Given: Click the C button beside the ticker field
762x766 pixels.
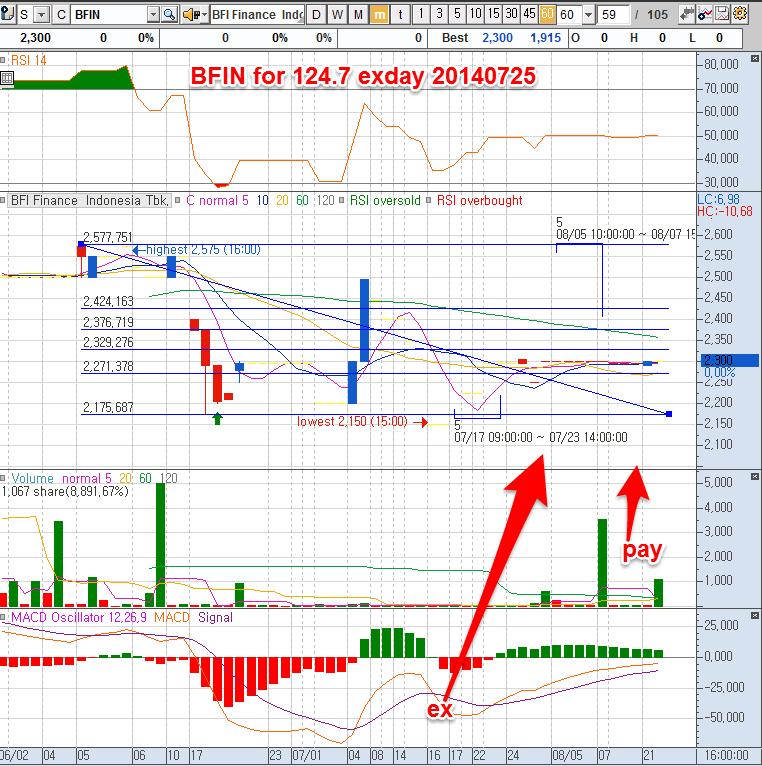Looking at the screenshot, I should pyautogui.click(x=61, y=15).
